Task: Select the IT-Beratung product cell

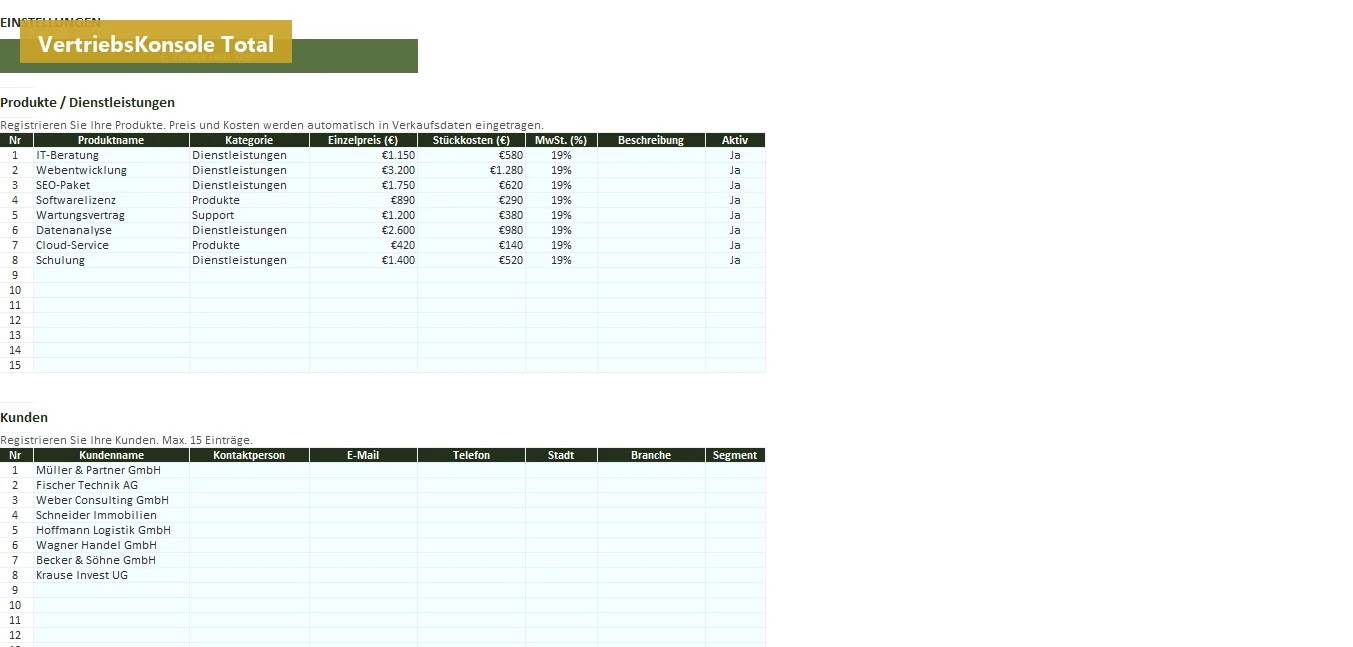Action: (x=111, y=155)
